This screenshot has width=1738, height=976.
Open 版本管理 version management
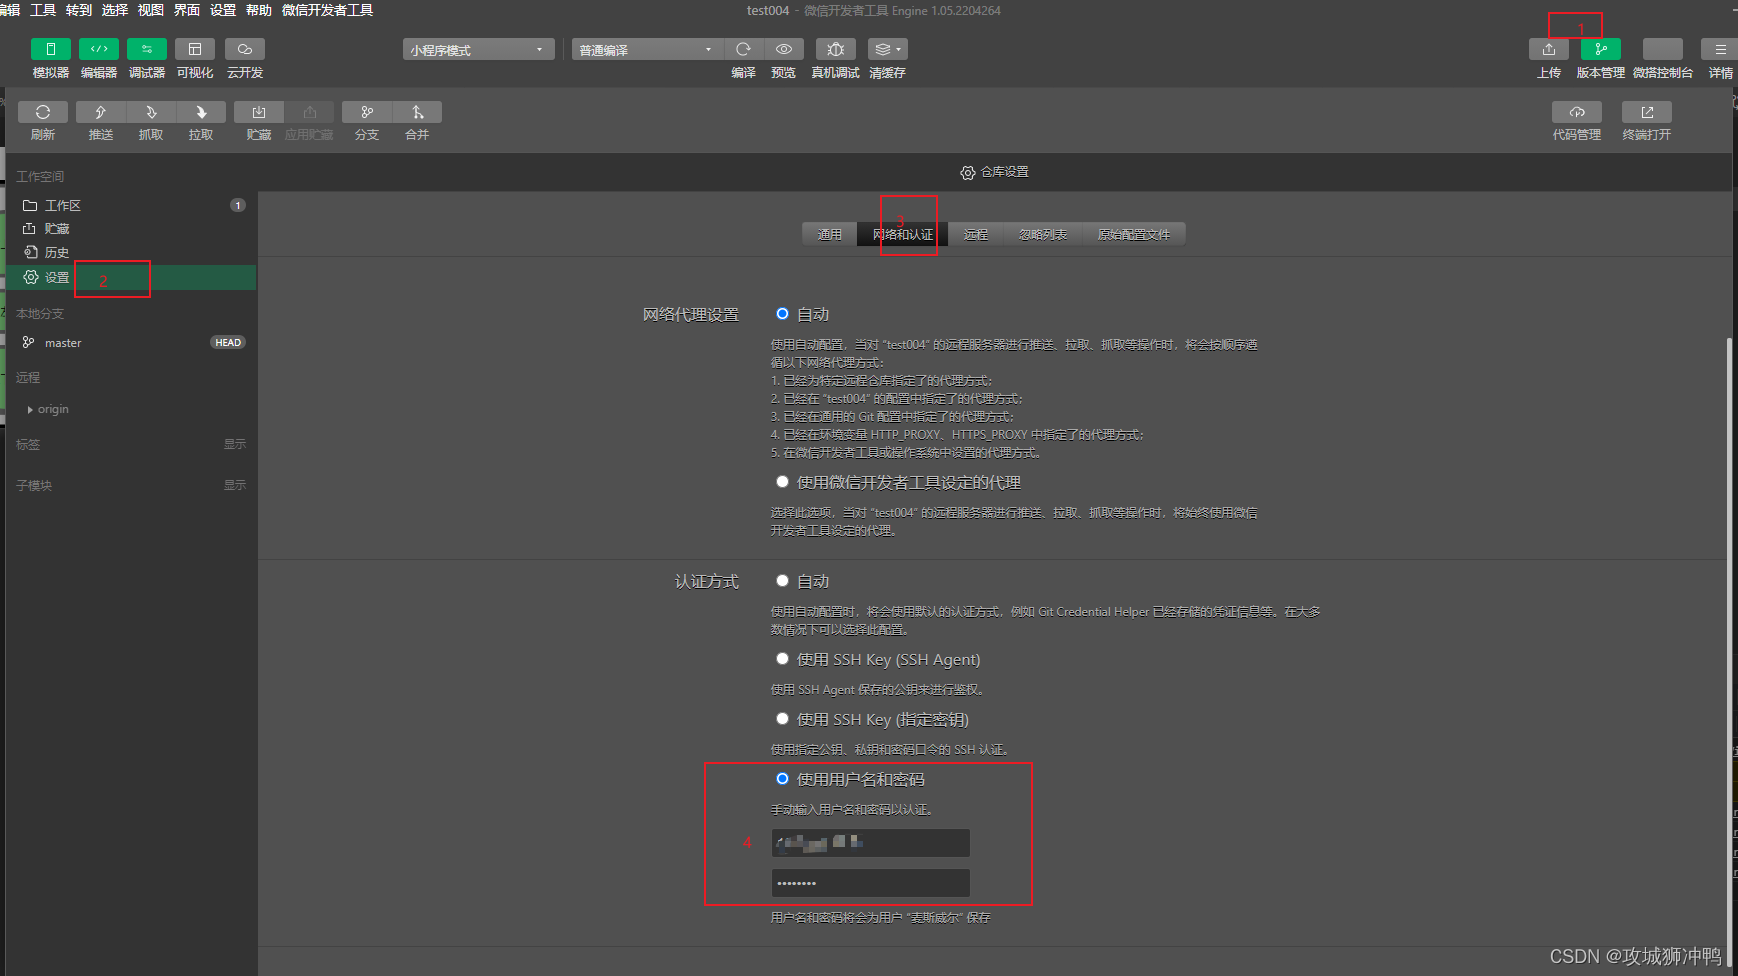tap(1601, 49)
